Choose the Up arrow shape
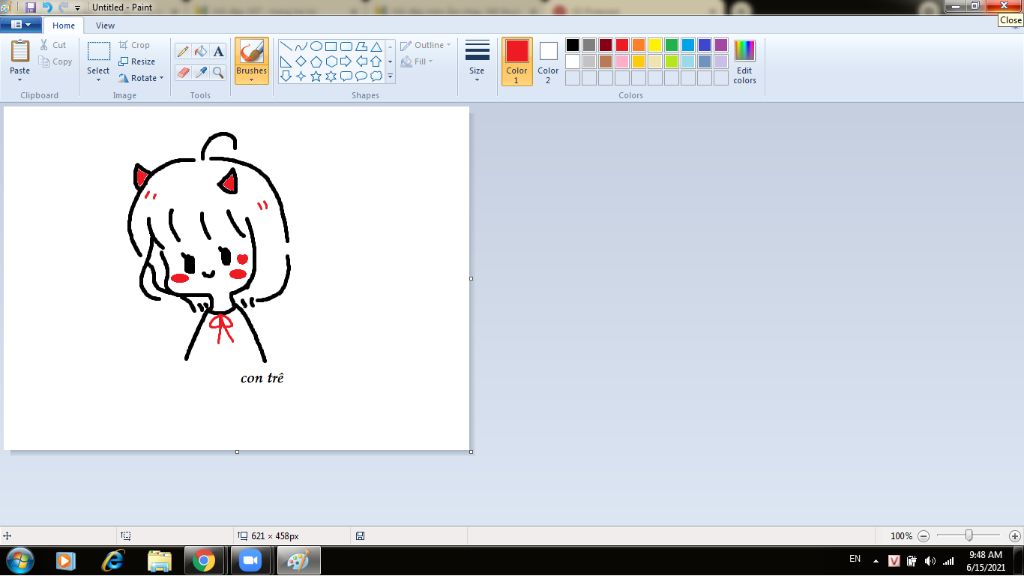Image resolution: width=1024 pixels, height=576 pixels. [376, 61]
